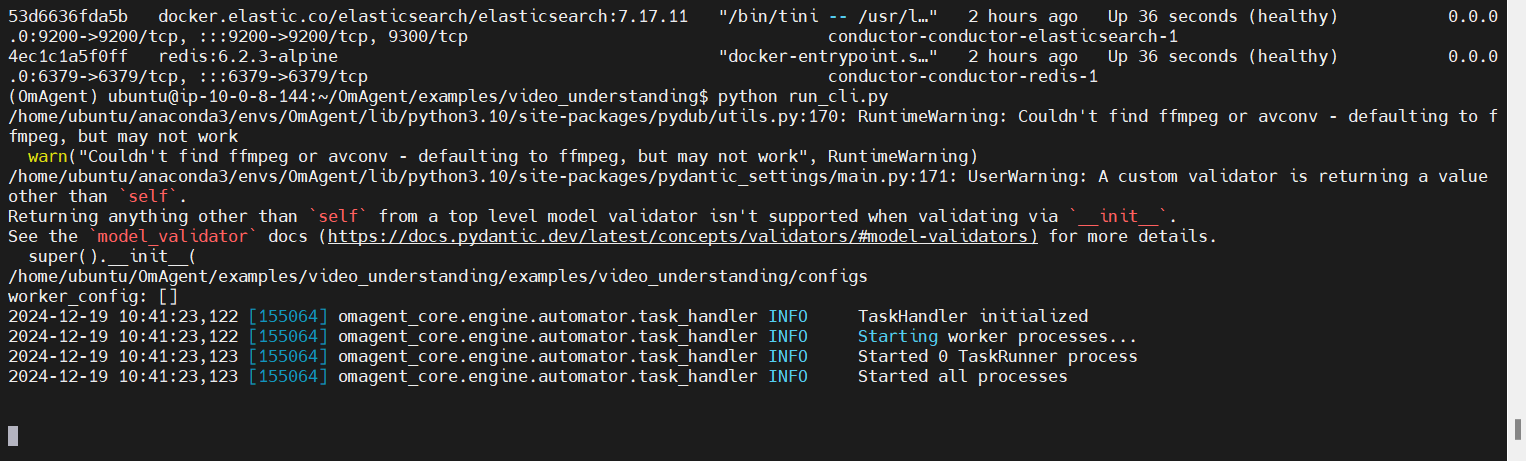Click the conductor-conductor-redis-1 container name
The height and width of the screenshot is (461, 1526).
[963, 77]
